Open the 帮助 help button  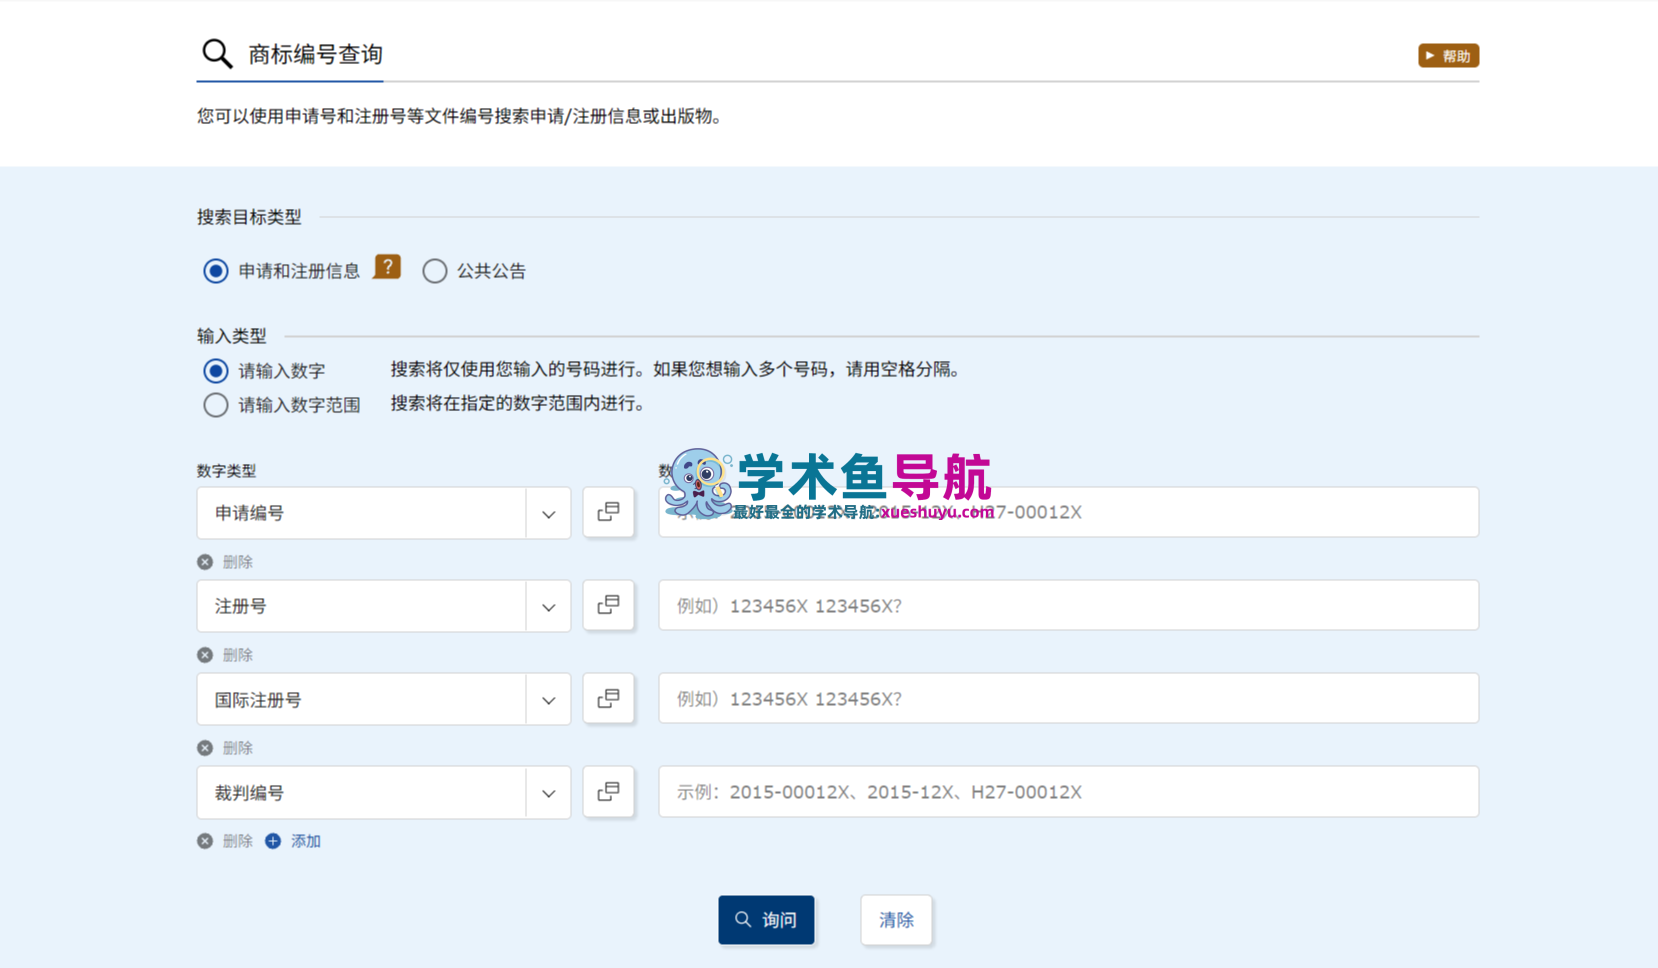[x=1448, y=56]
